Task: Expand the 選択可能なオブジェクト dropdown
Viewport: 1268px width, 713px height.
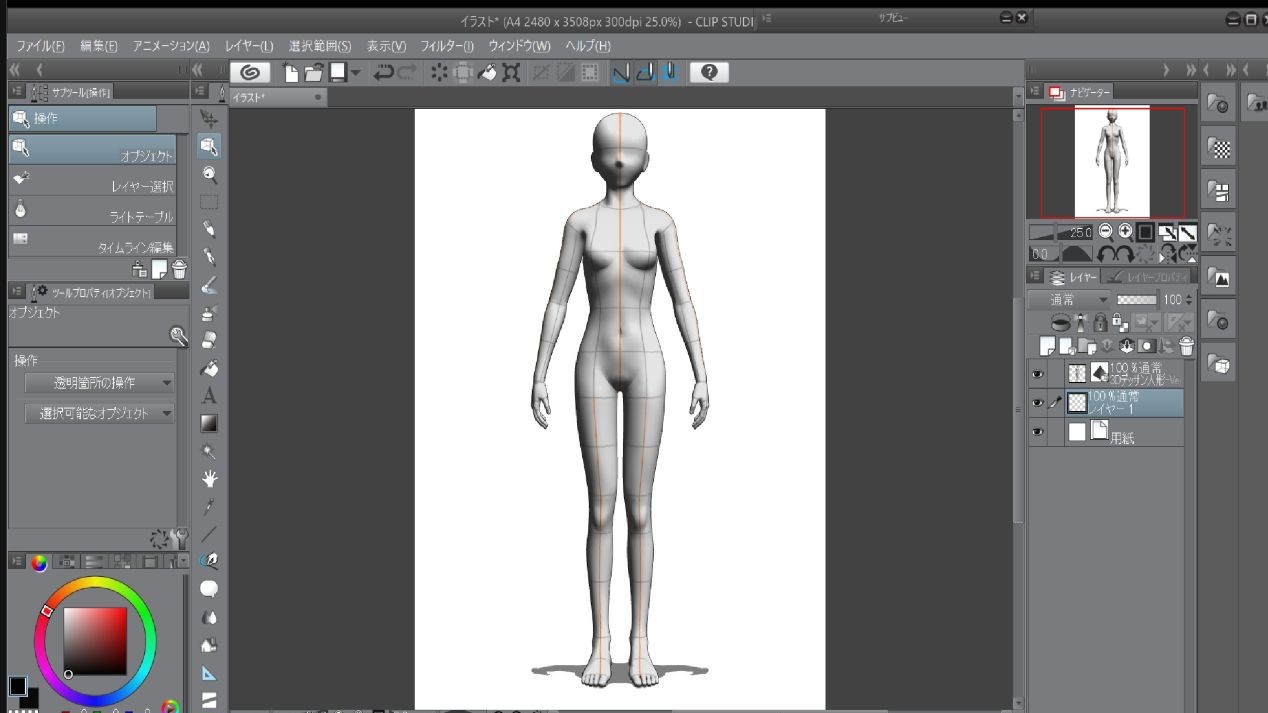Action: click(x=99, y=413)
